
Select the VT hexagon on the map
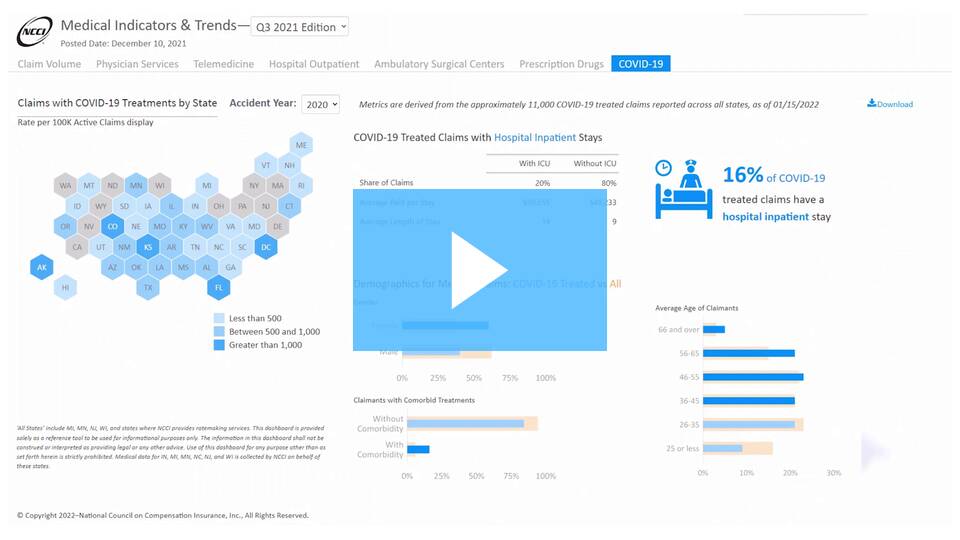click(x=266, y=165)
